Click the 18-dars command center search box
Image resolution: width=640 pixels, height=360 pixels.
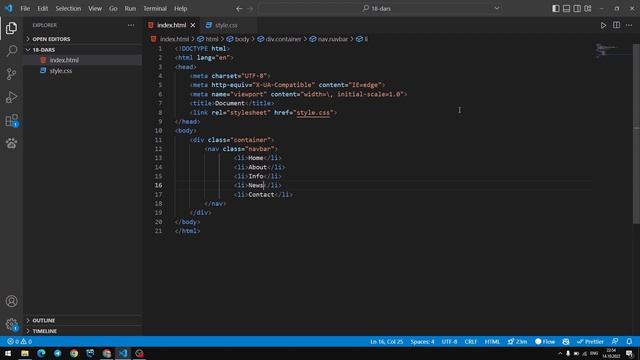381,8
